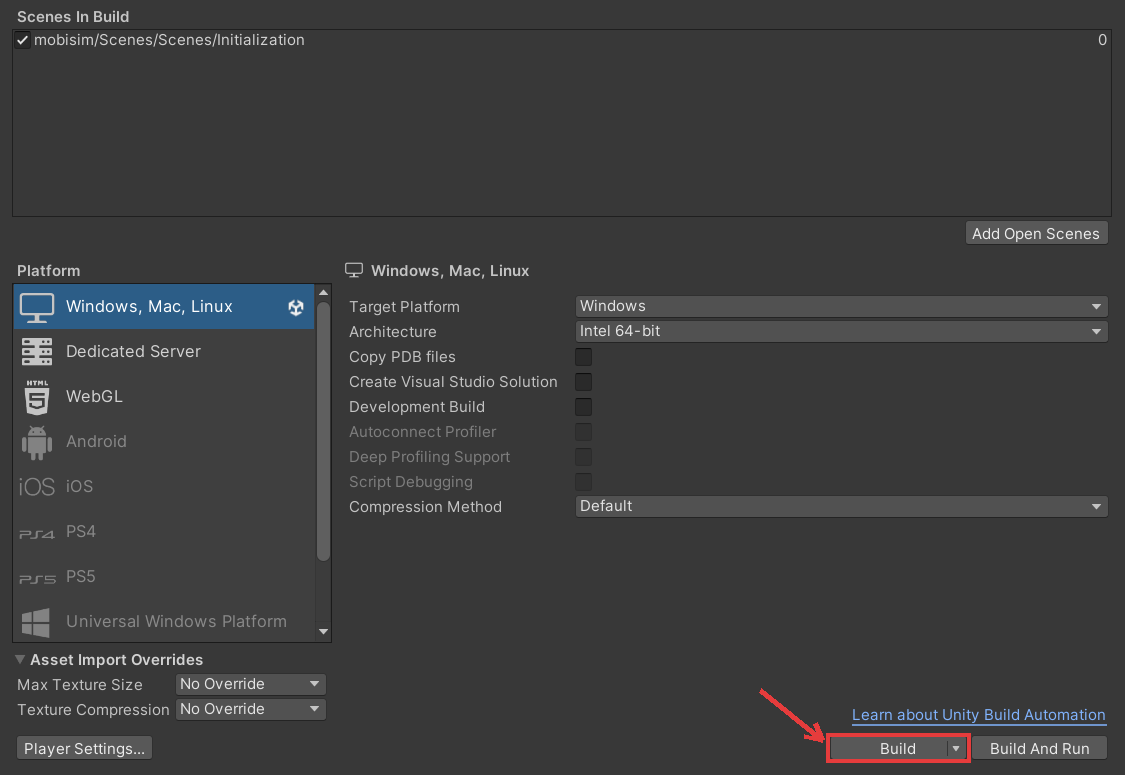Select the PS5 platform entry

[x=164, y=577]
